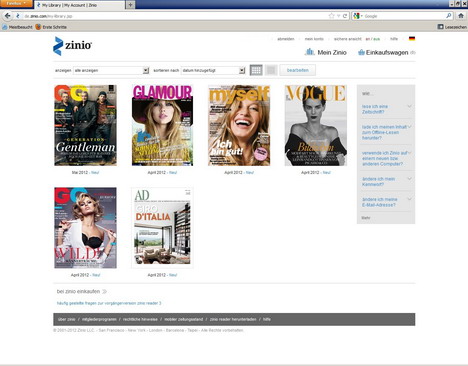Open the sortieren nach dropdown
This screenshot has width=468, height=366.
[x=213, y=70]
